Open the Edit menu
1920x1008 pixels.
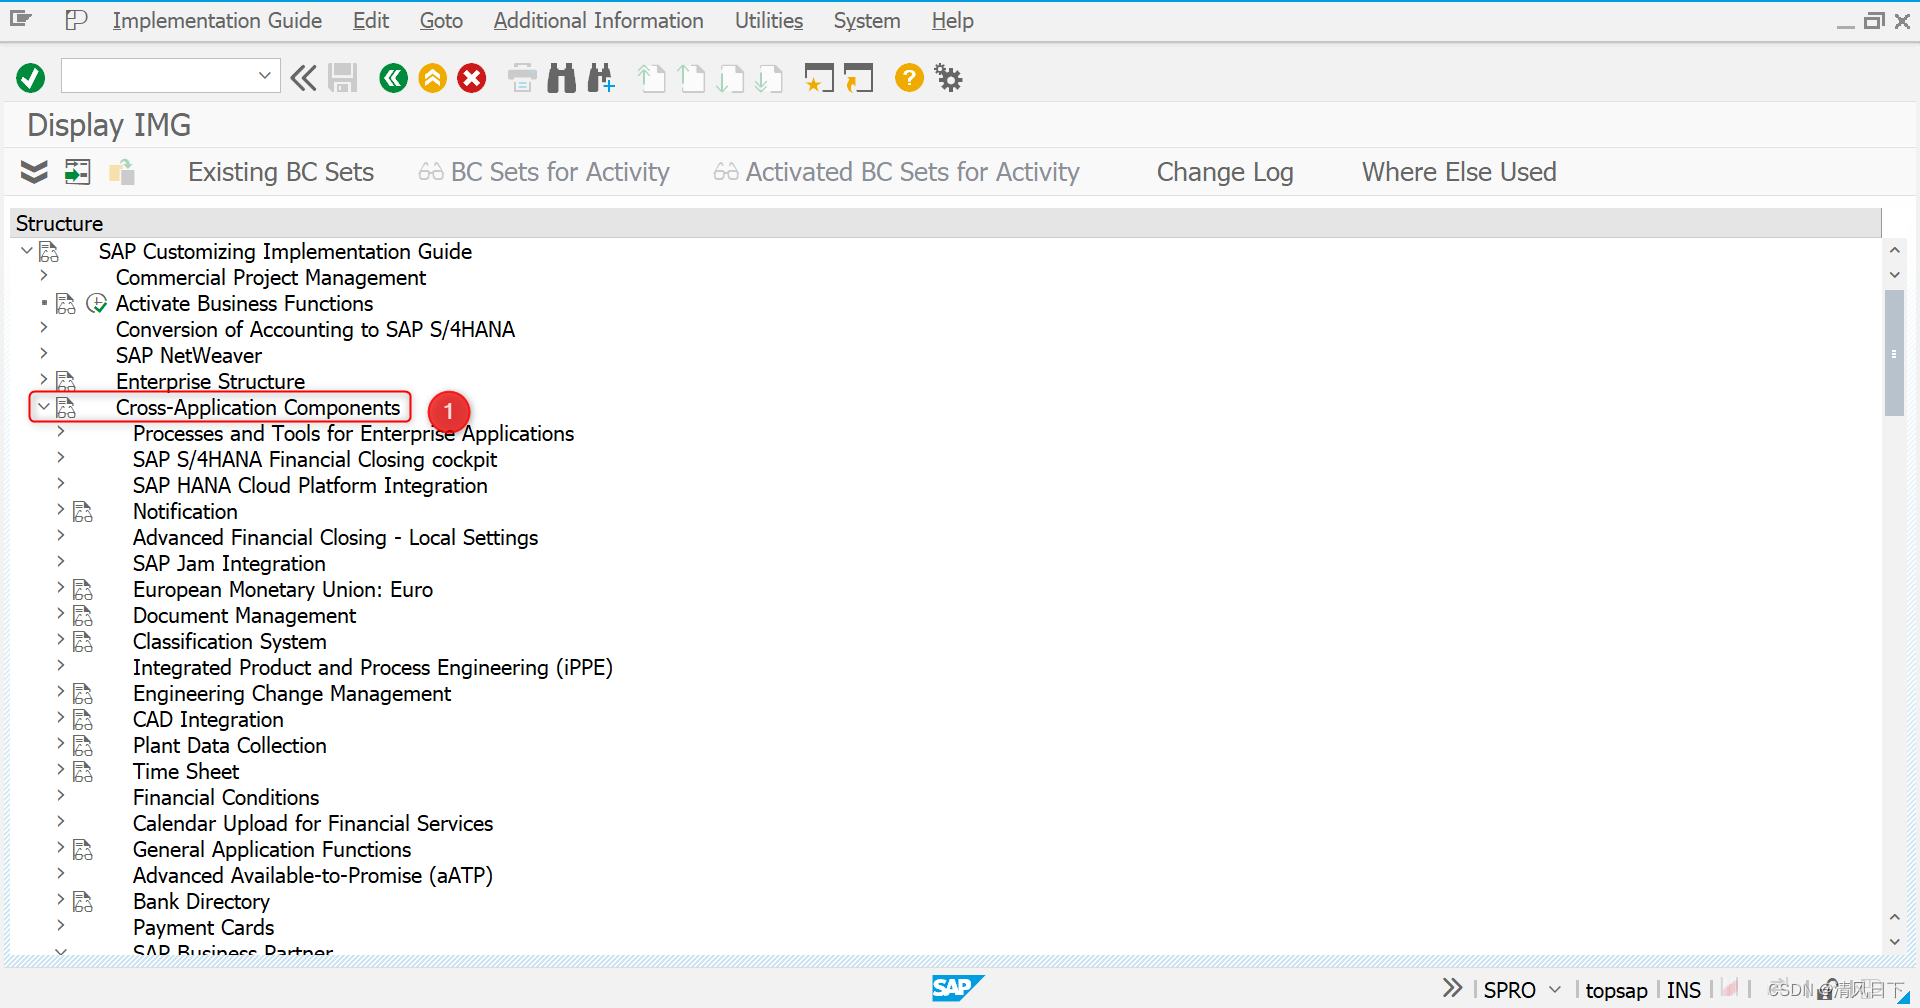[371, 20]
